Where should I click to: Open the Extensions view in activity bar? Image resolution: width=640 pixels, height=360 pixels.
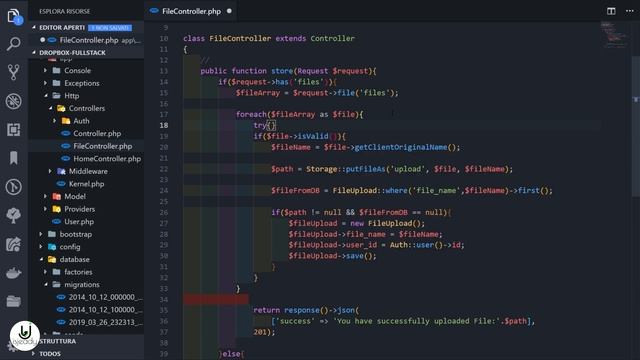pos(13,130)
